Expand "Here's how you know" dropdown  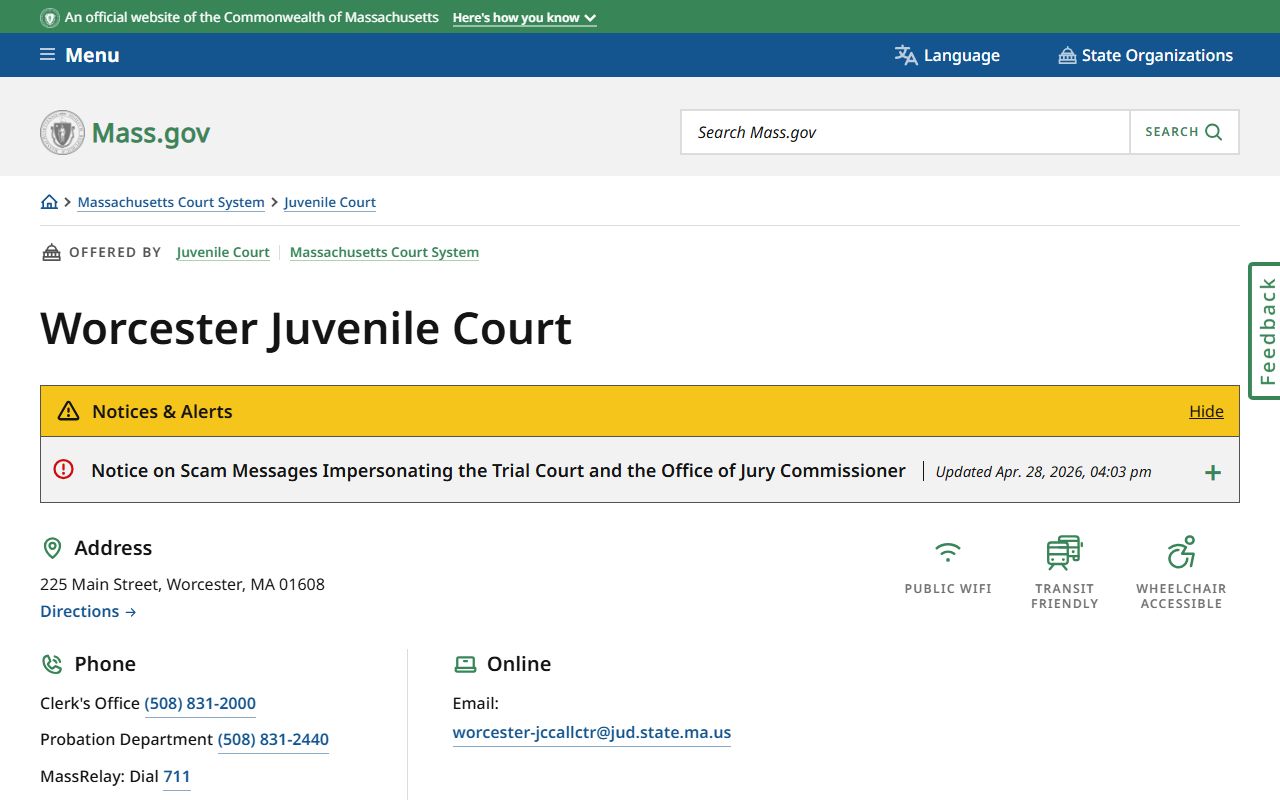point(524,18)
